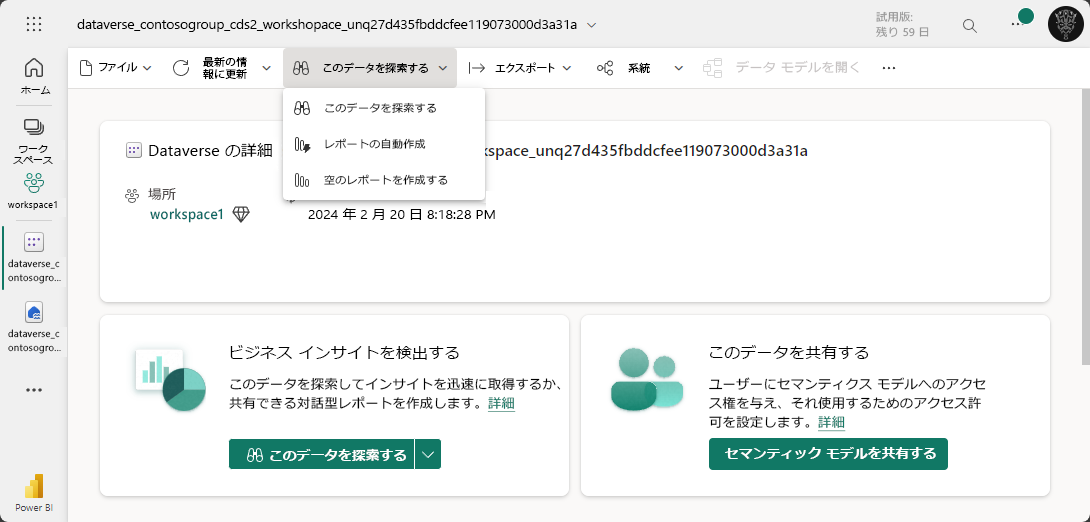Viewport: 1090px width, 522px height.
Task: Click the trial 残り 59 日 text
Action: (x=903, y=32)
